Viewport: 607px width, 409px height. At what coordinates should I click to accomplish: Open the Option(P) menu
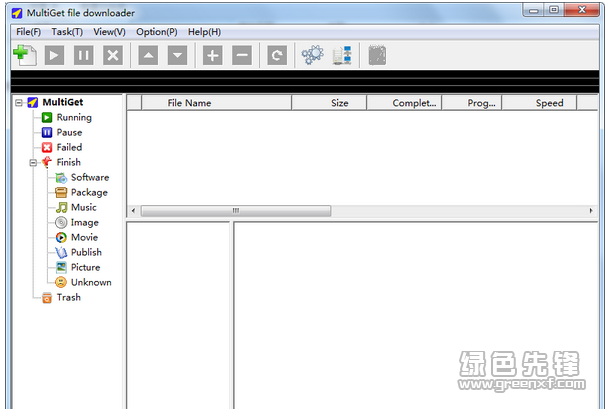click(157, 32)
